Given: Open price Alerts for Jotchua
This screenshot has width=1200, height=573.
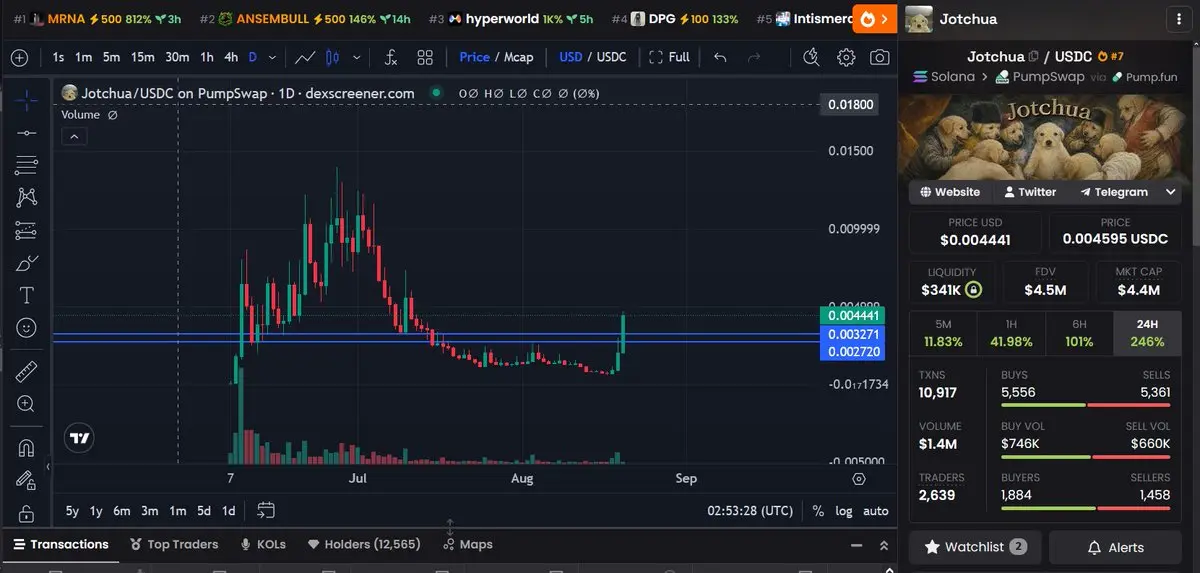Looking at the screenshot, I should pyautogui.click(x=1116, y=547).
